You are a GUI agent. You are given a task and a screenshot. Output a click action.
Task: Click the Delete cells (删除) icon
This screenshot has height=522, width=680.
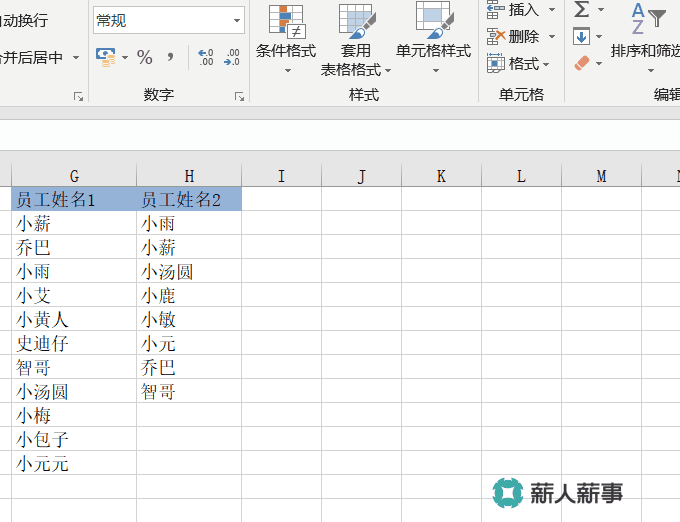click(496, 36)
